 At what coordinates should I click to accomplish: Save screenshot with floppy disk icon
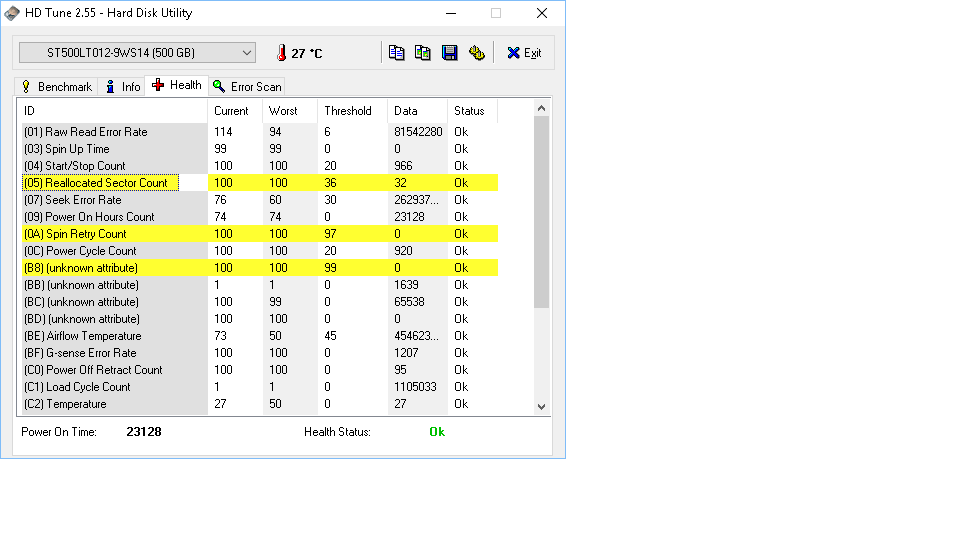[x=449, y=53]
